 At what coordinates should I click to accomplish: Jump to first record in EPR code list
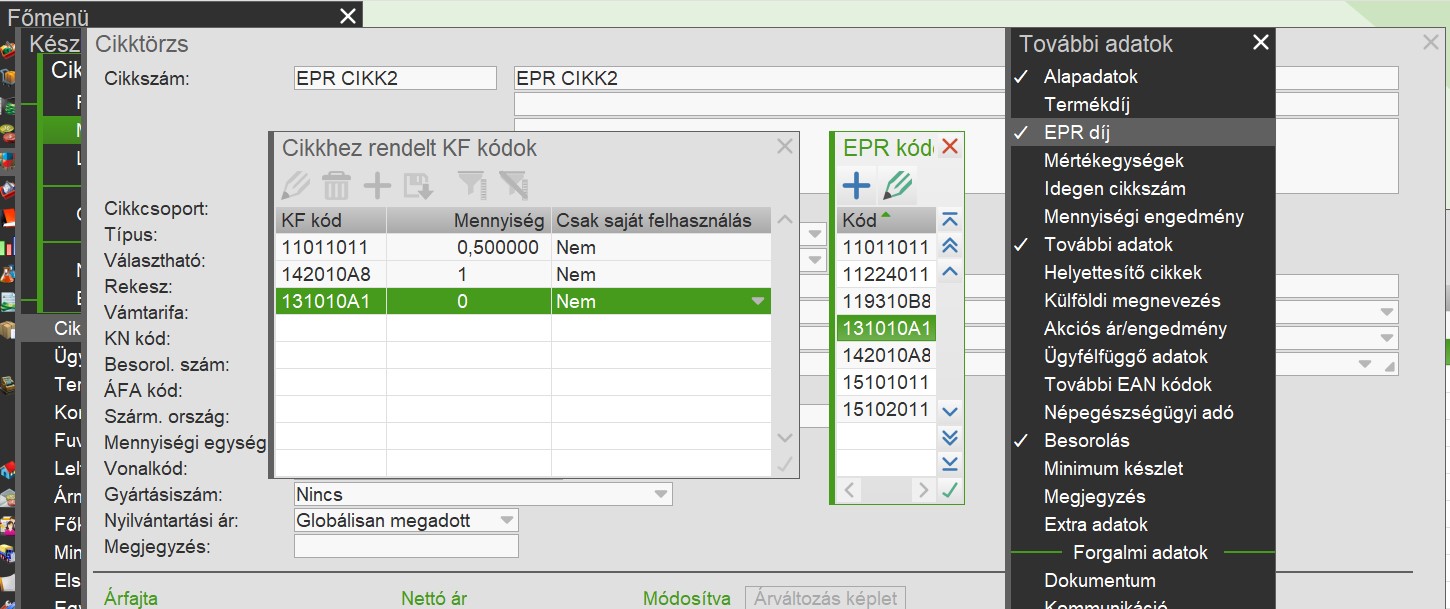pos(950,219)
